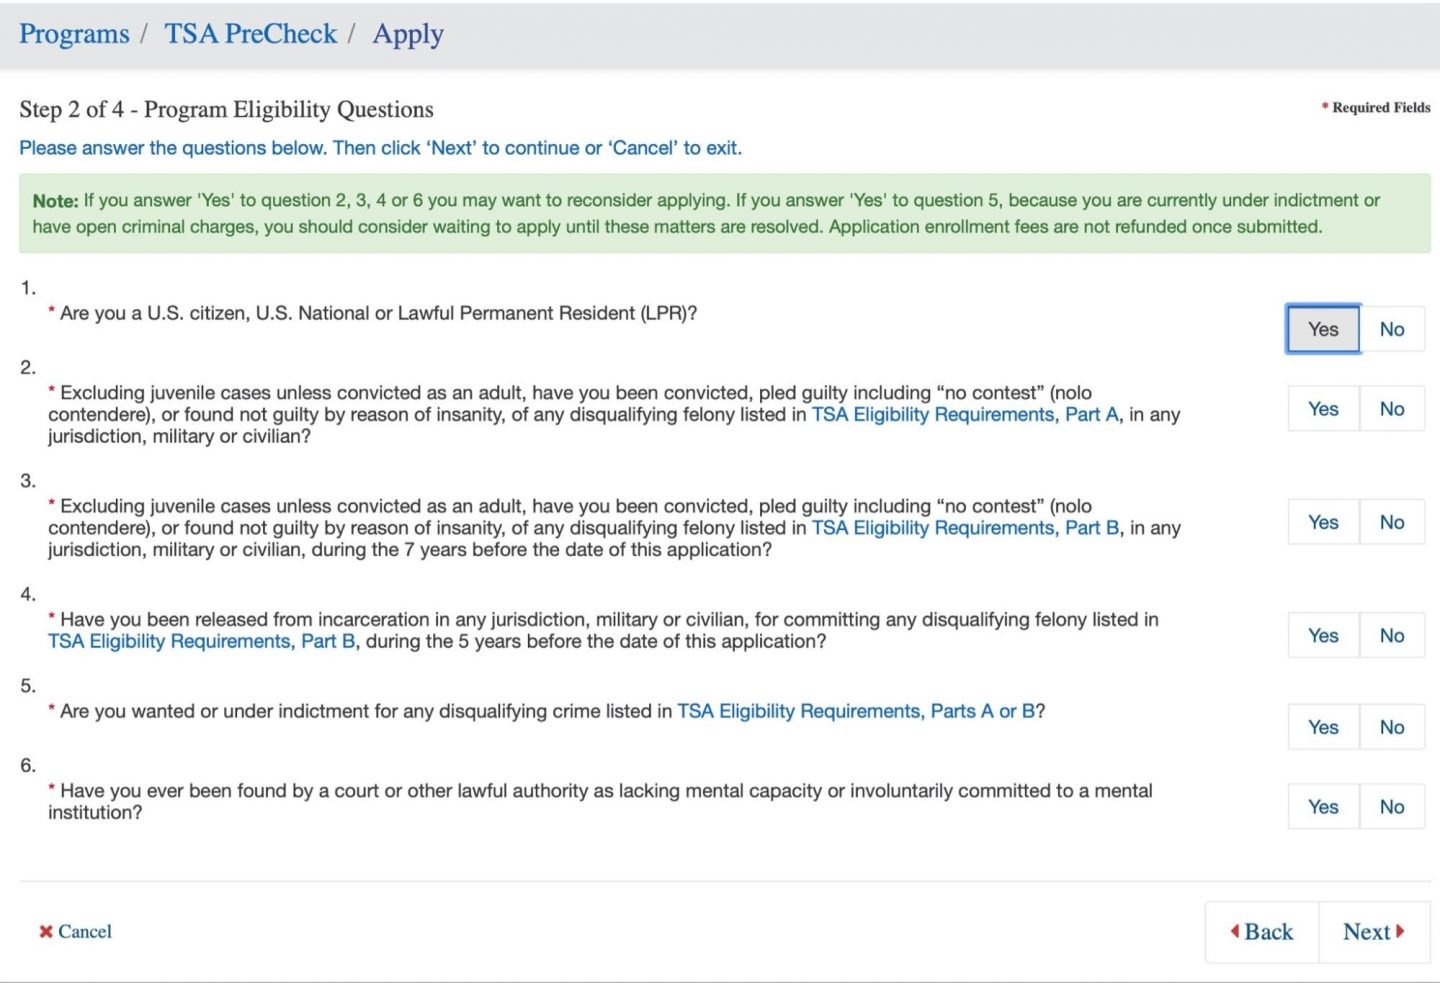1440x983 pixels.
Task: Click the red X Cancel icon
Action: 46,932
